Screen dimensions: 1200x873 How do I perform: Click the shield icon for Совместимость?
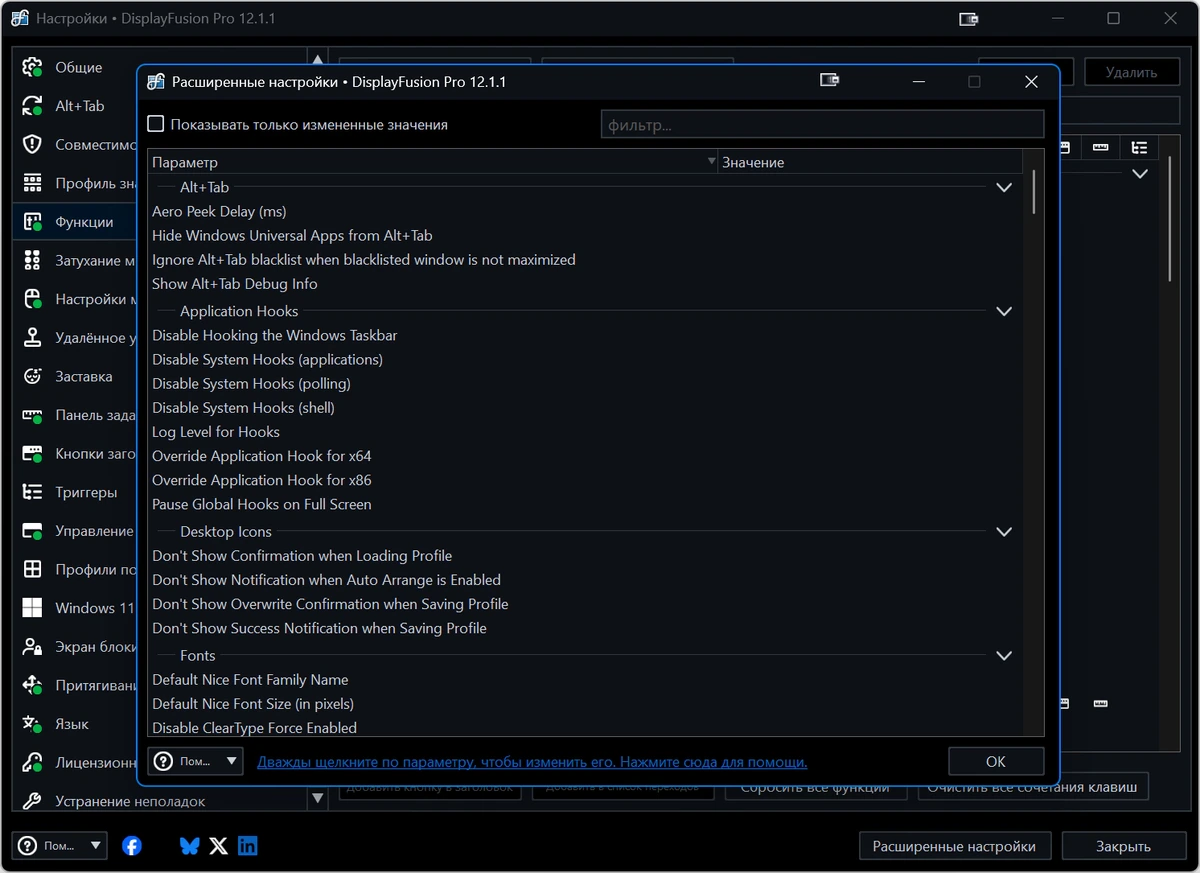click(32, 144)
